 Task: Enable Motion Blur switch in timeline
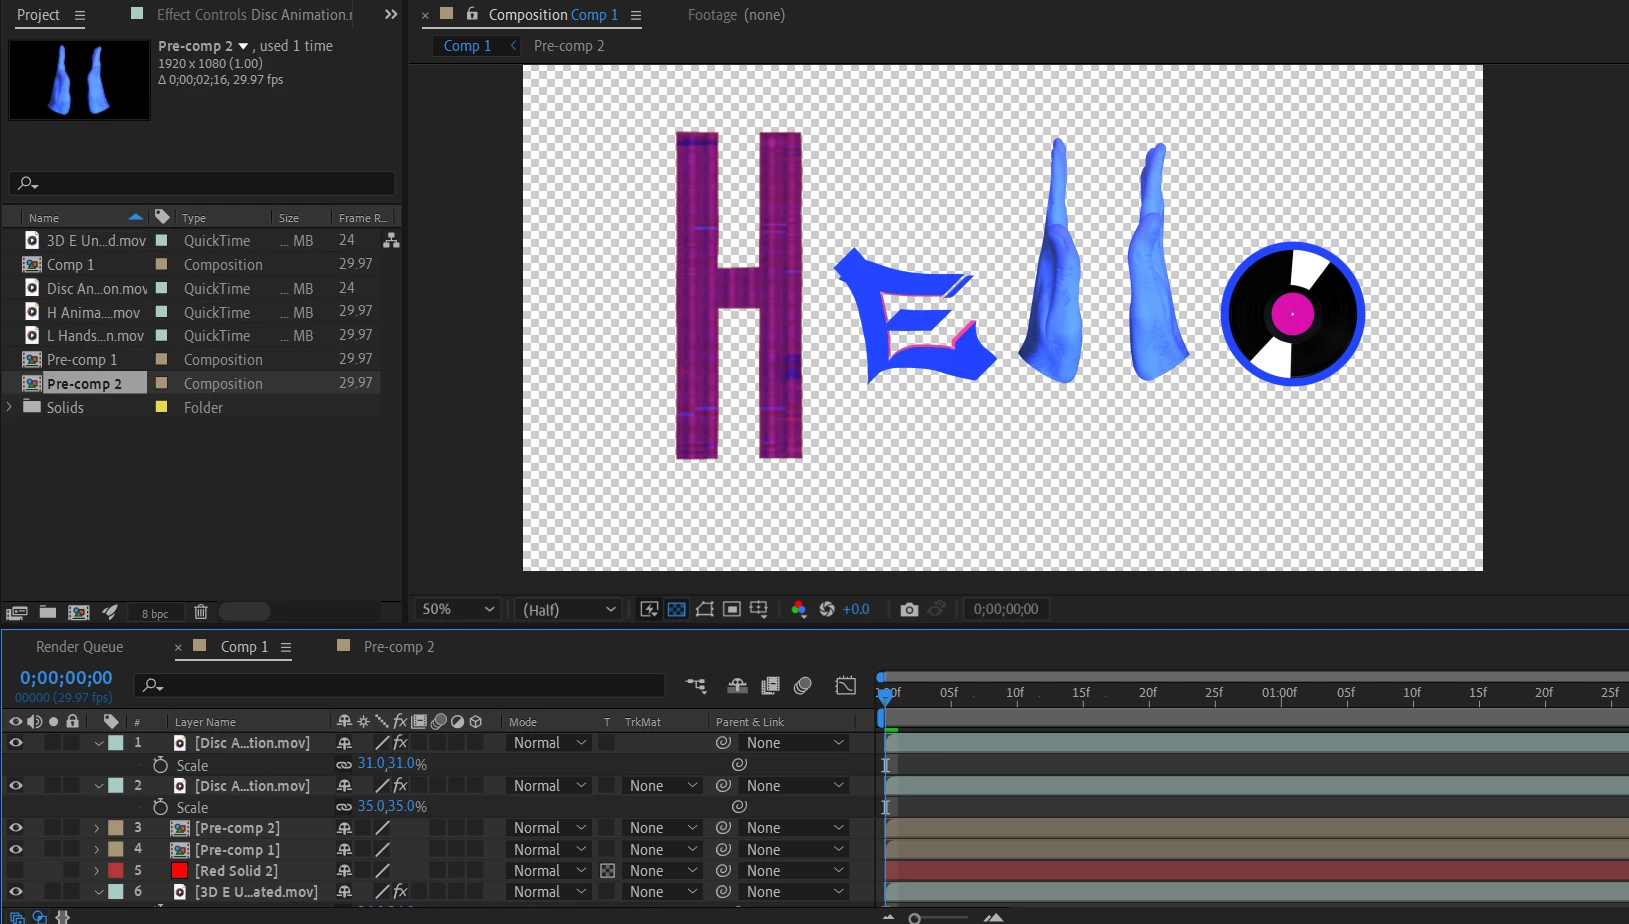[x=802, y=686]
